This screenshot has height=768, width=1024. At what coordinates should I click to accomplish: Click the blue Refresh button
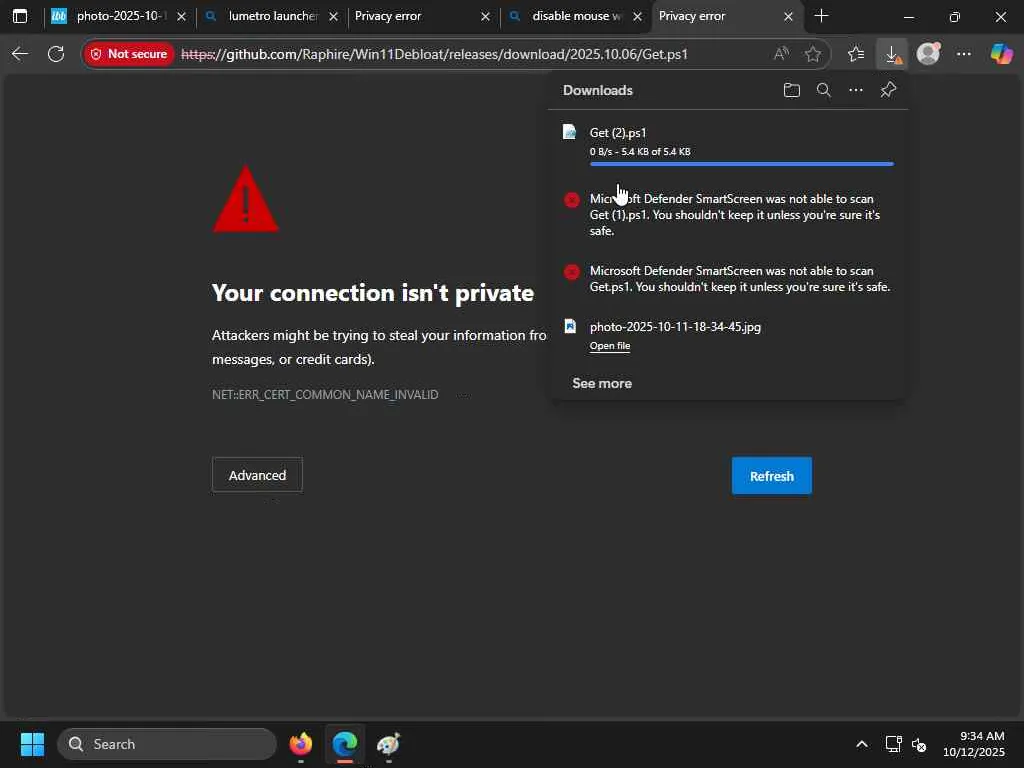click(772, 476)
